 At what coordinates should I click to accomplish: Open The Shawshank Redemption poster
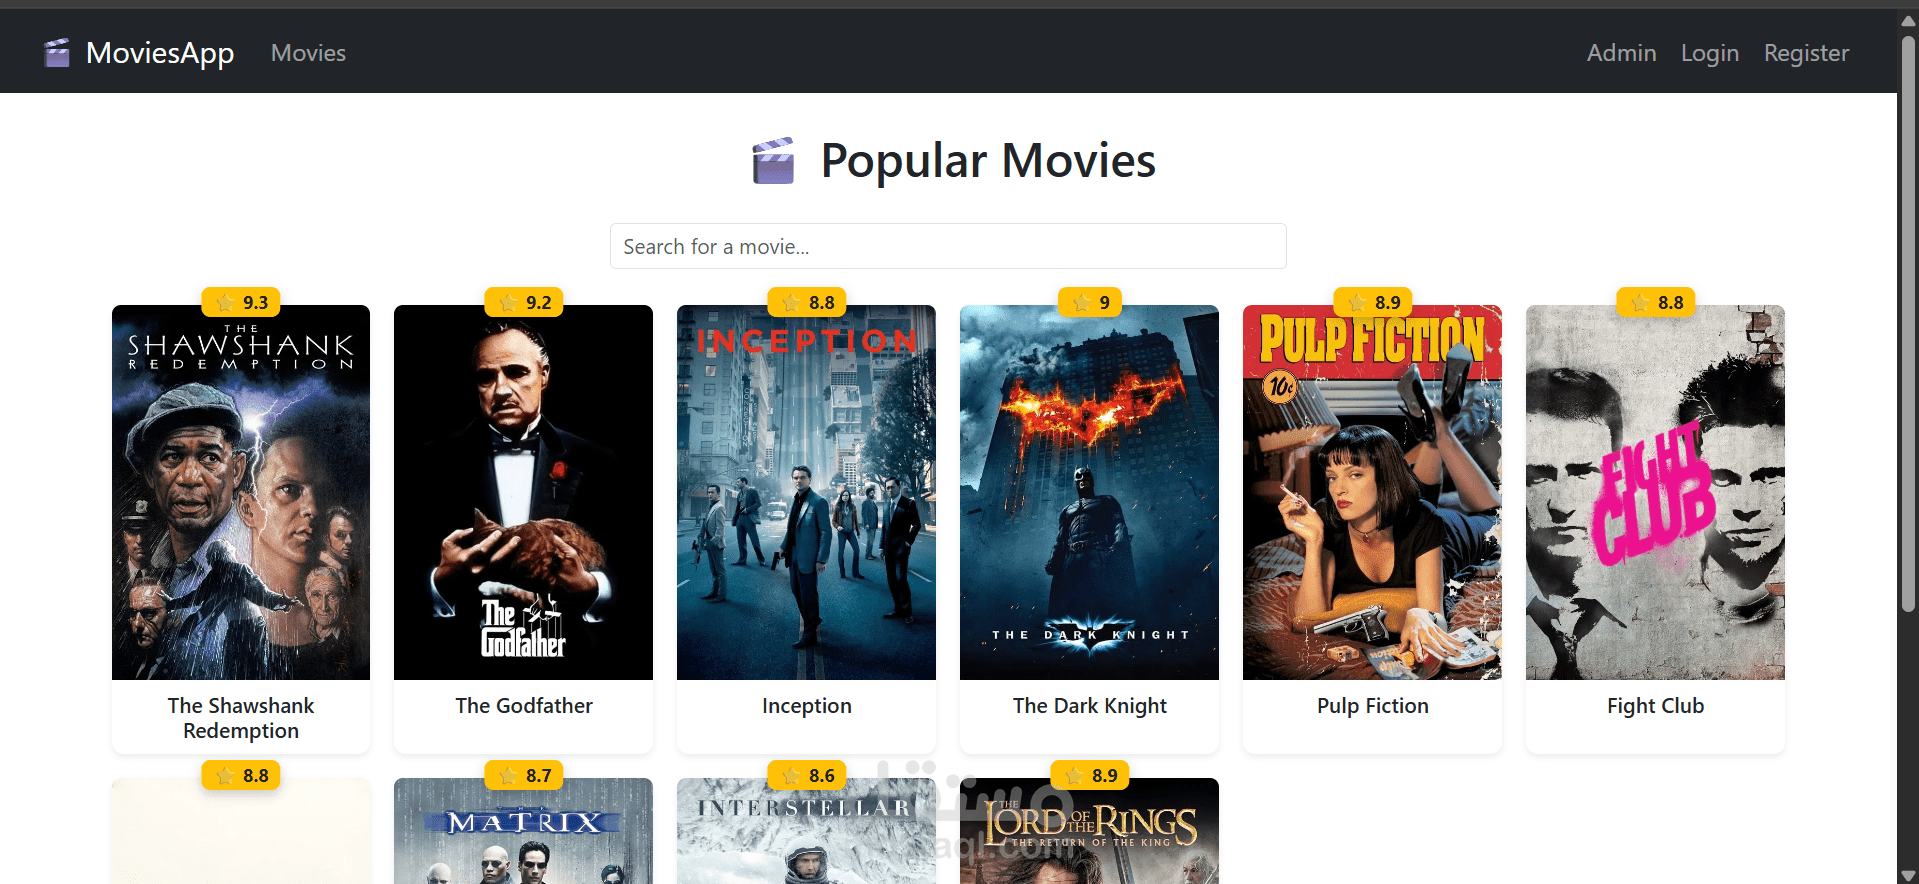pyautogui.click(x=241, y=492)
